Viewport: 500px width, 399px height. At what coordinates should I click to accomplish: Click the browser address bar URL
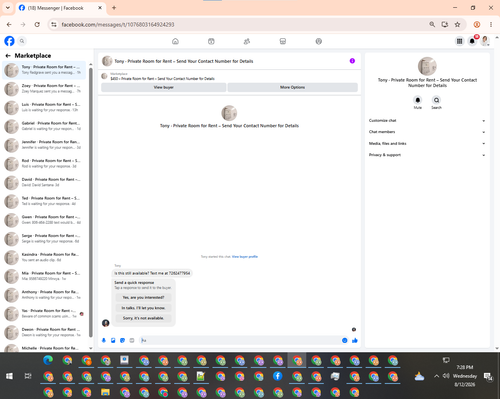point(118,25)
